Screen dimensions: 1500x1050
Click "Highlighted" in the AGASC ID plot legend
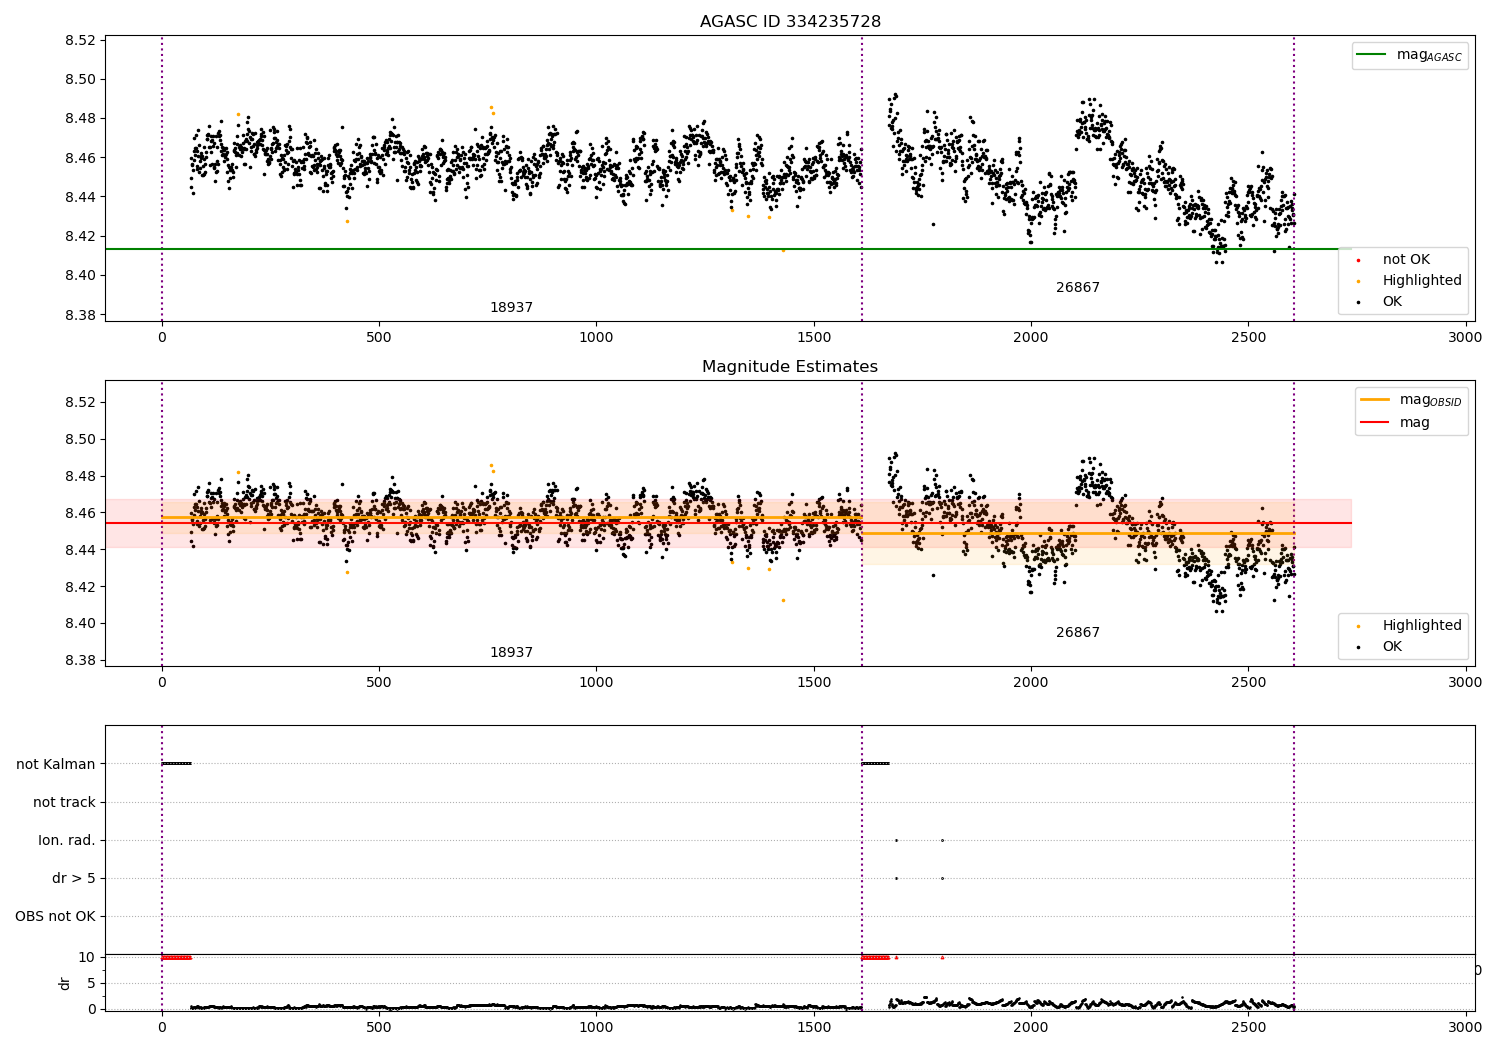(1422, 281)
